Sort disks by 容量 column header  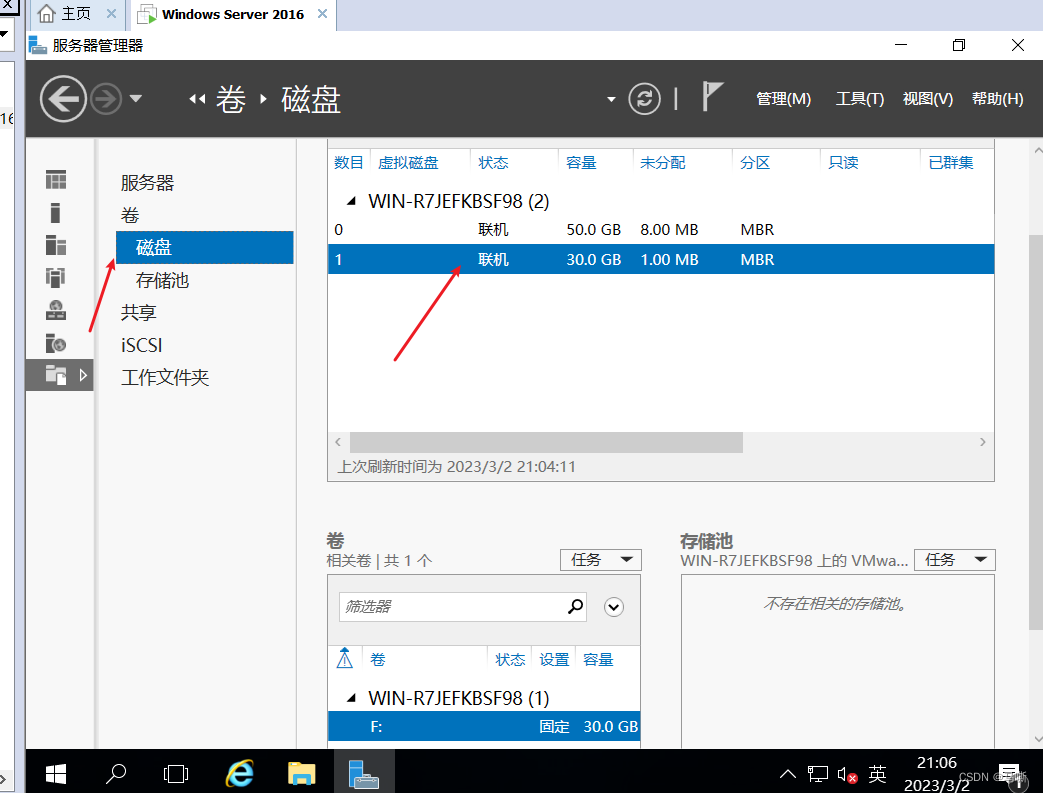click(581, 162)
